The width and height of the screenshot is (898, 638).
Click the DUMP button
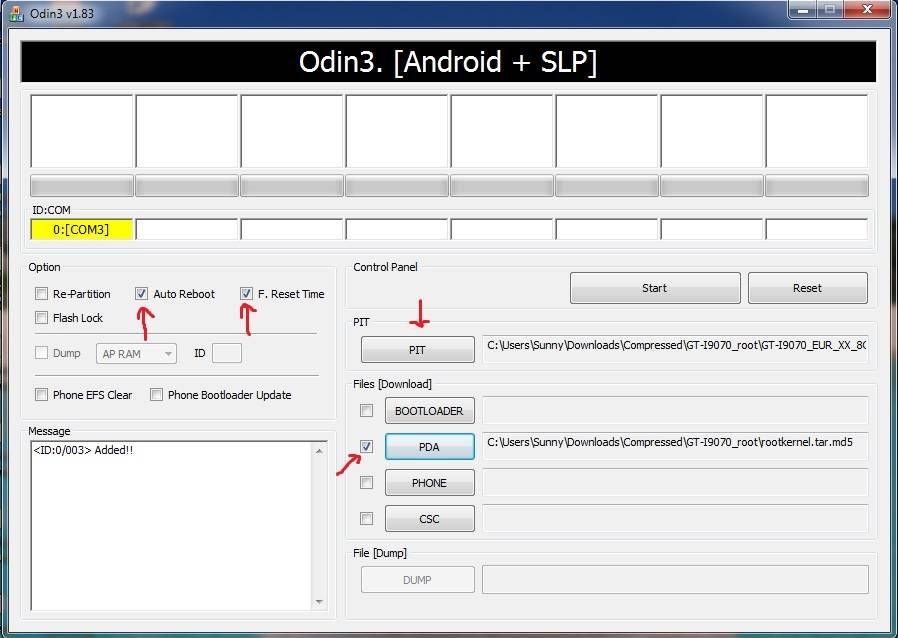pos(418,580)
